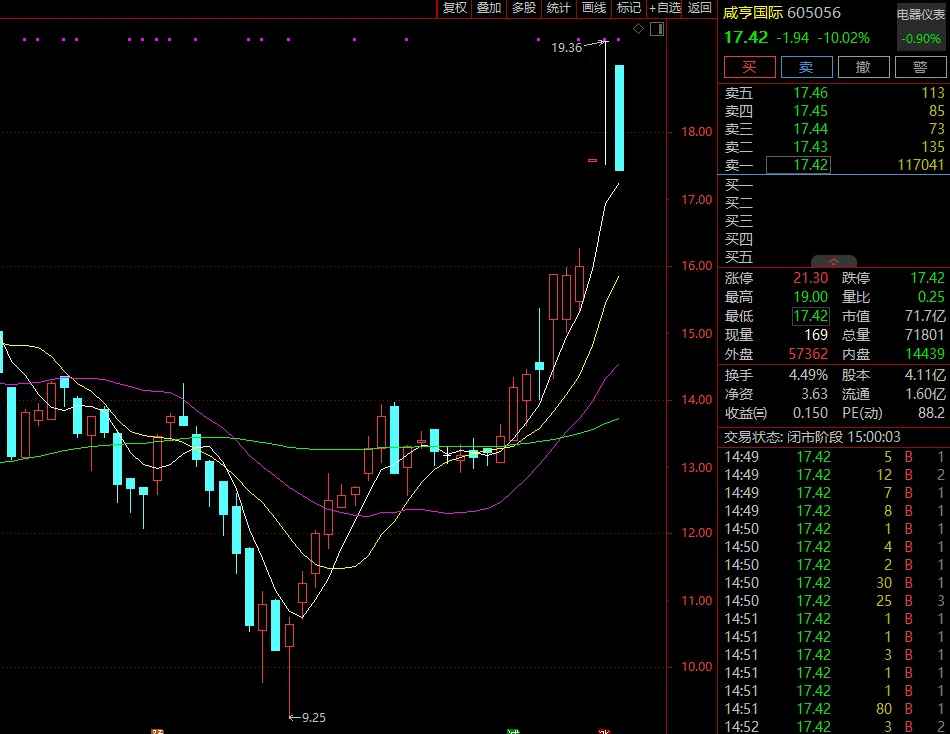Add stock via +自选 button
This screenshot has width=950, height=734.
pyautogui.click(x=665, y=8)
